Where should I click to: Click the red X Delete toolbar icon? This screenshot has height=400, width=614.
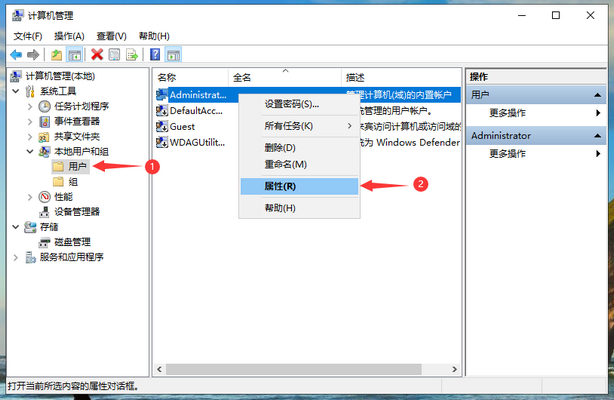point(97,54)
